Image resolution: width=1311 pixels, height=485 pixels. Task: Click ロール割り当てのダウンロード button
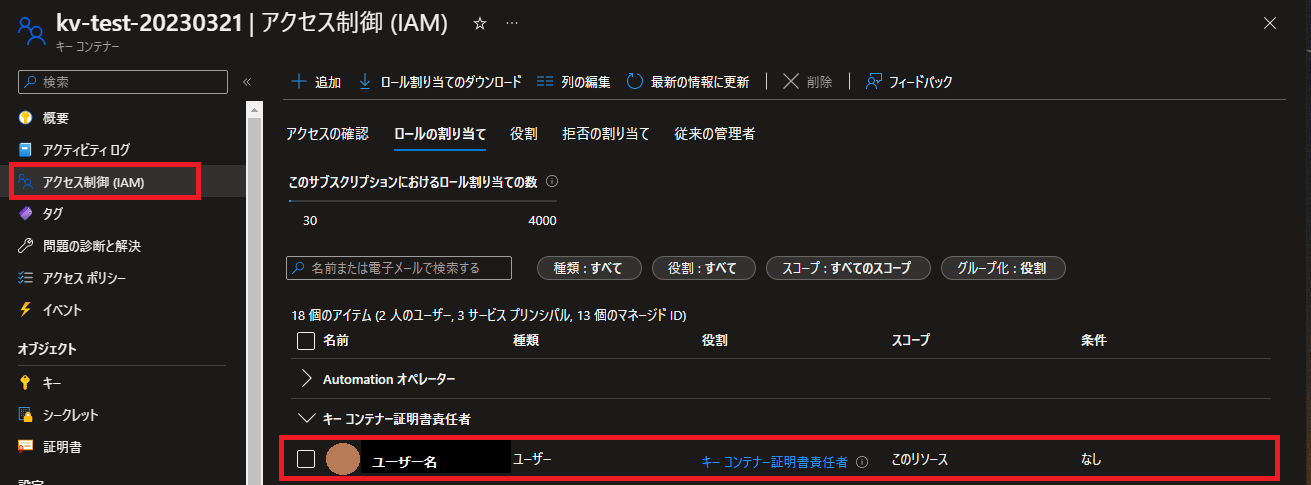tap(439, 82)
